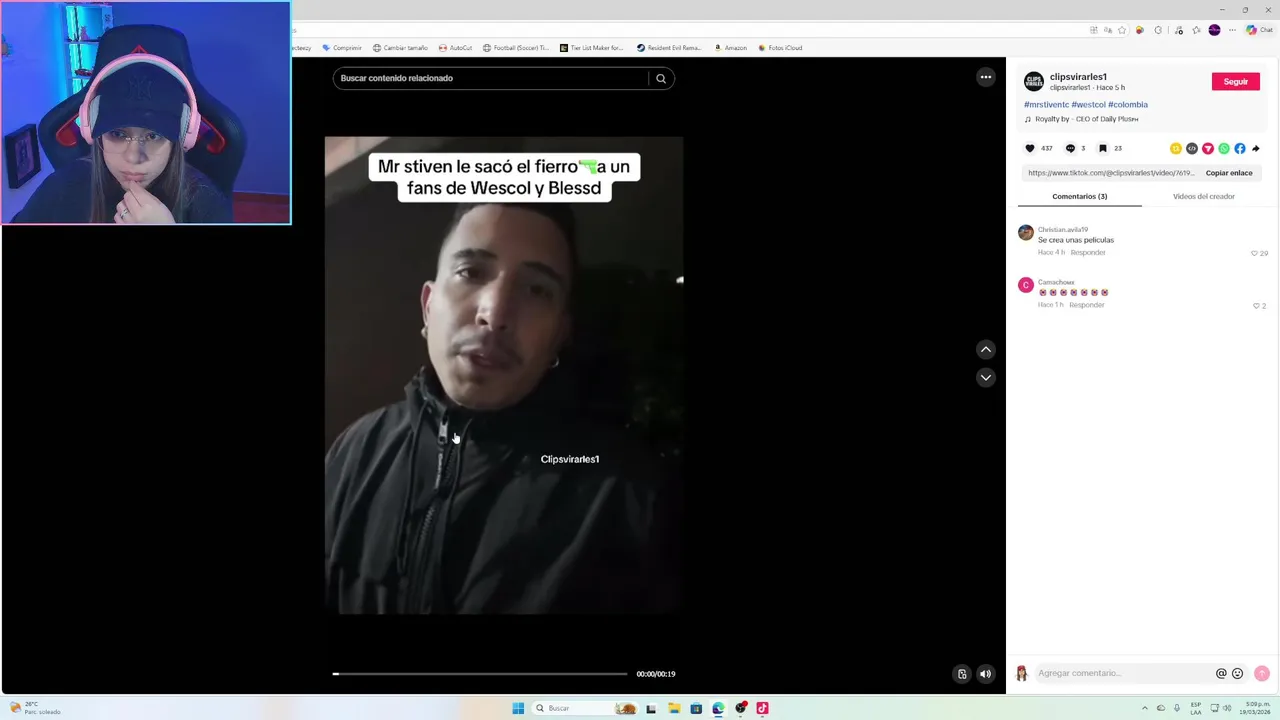Click the Copiar enlace button
Viewport: 1280px width, 720px height.
[x=1229, y=173]
